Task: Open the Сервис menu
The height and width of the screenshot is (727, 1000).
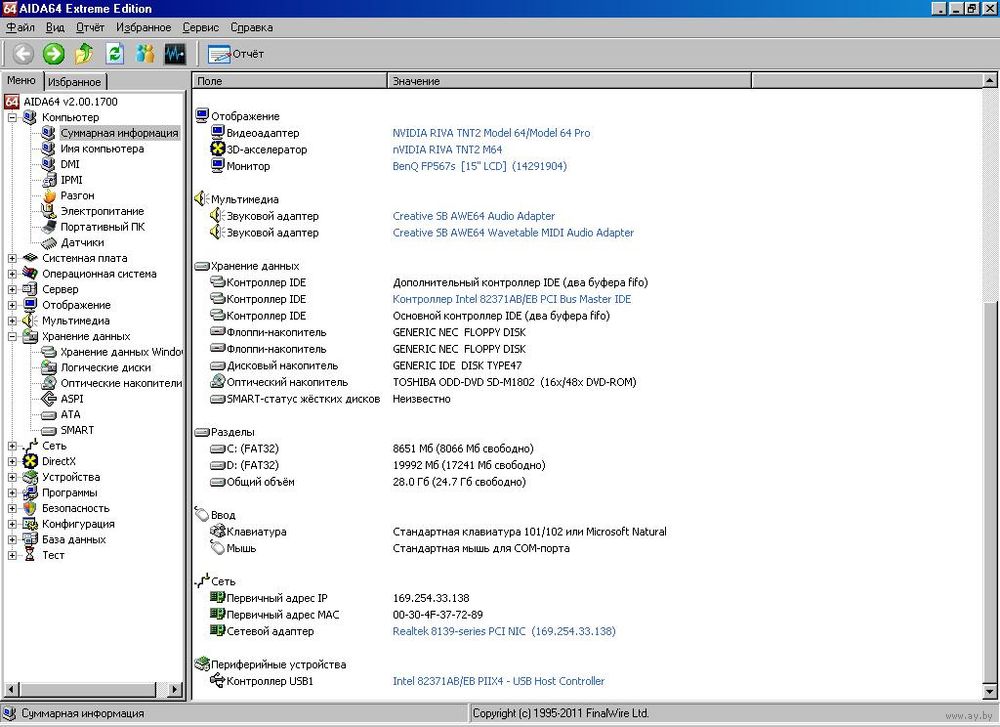Action: tap(200, 28)
